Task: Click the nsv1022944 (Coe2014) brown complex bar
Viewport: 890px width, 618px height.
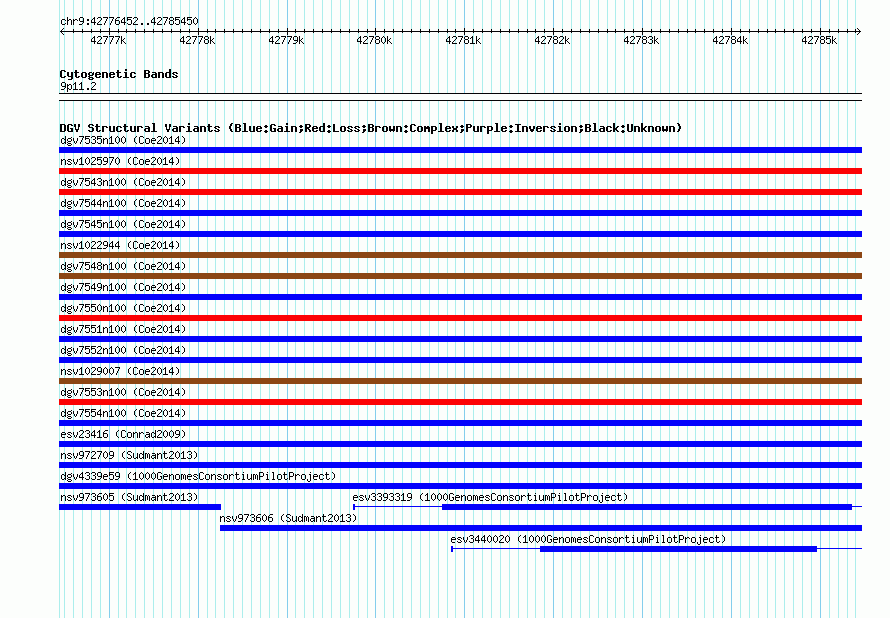Action: point(460,255)
